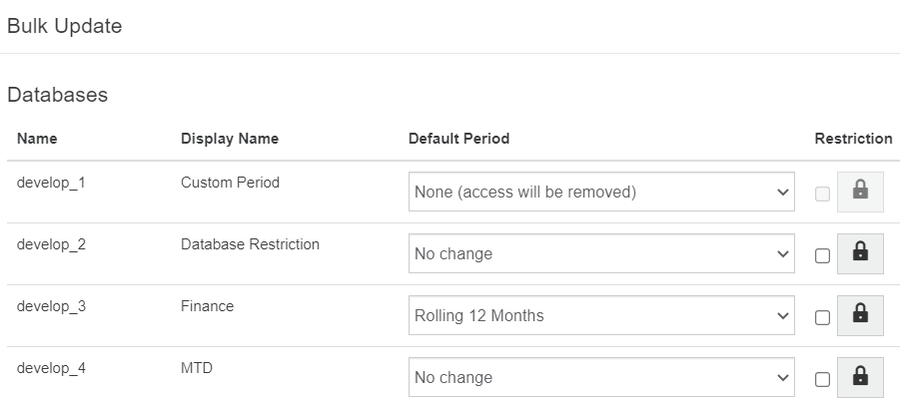900x402 pixels.
Task: Click the Restriction column header
Action: (853, 139)
